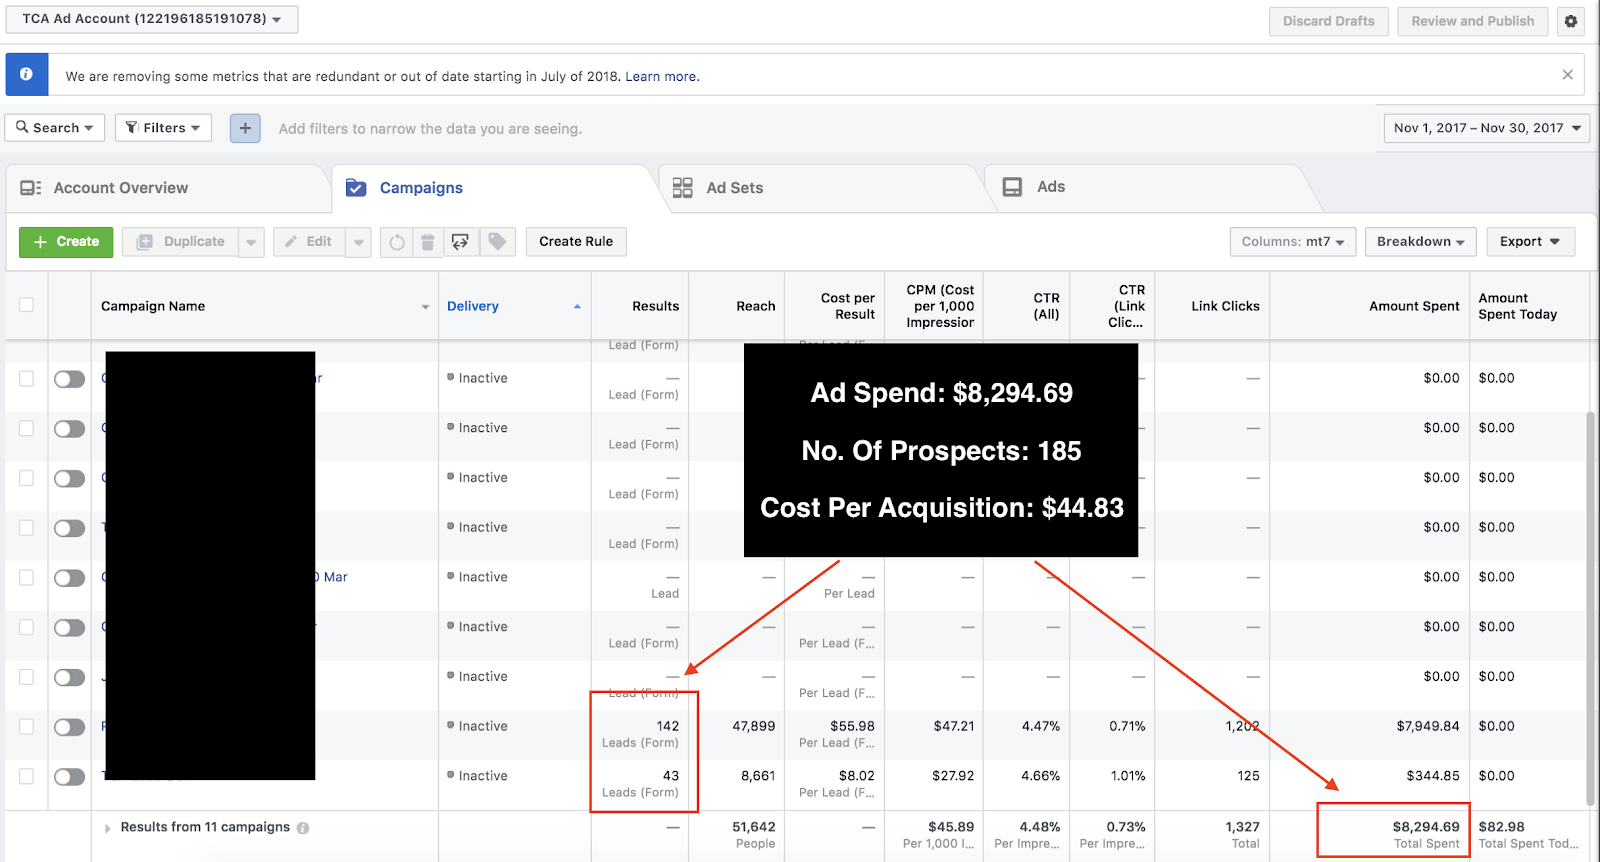The height and width of the screenshot is (862, 1600).
Task: Click the blue info icon in notice
Action: (27, 75)
